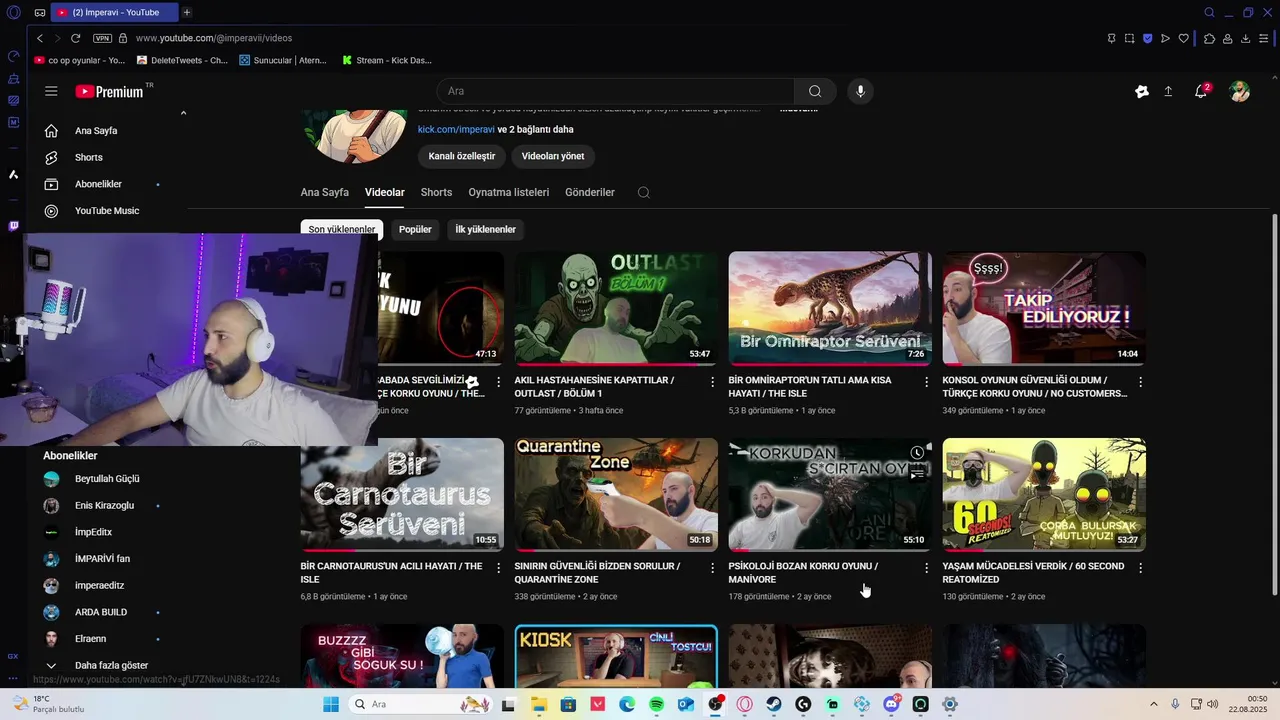Image resolution: width=1280 pixels, height=720 pixels.
Task: Open options for SINIRIN GÜVENLİĞİ video
Action: pos(713,568)
